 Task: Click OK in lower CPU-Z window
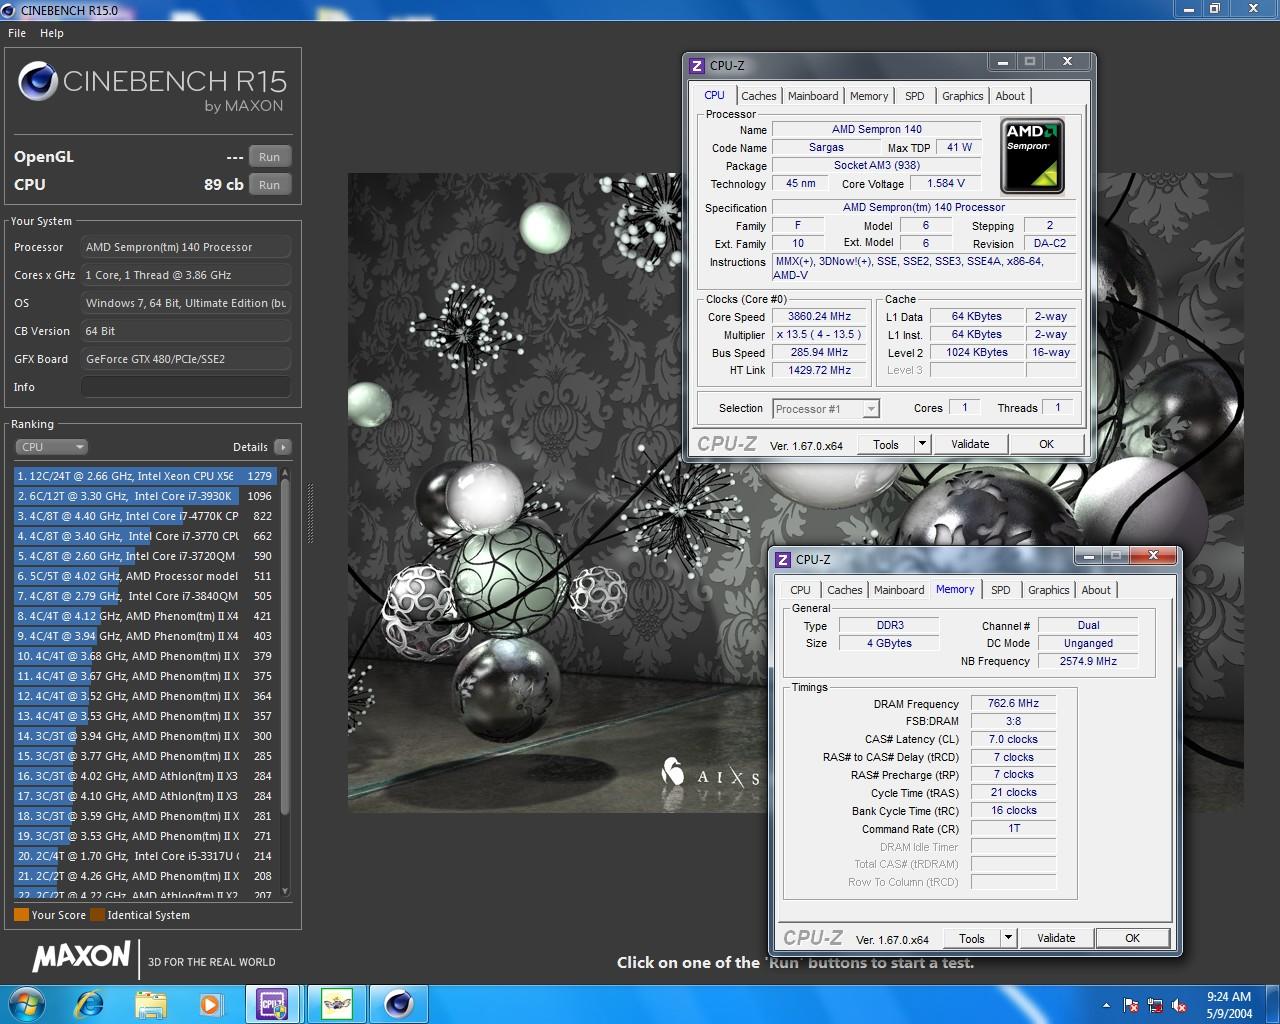1132,938
